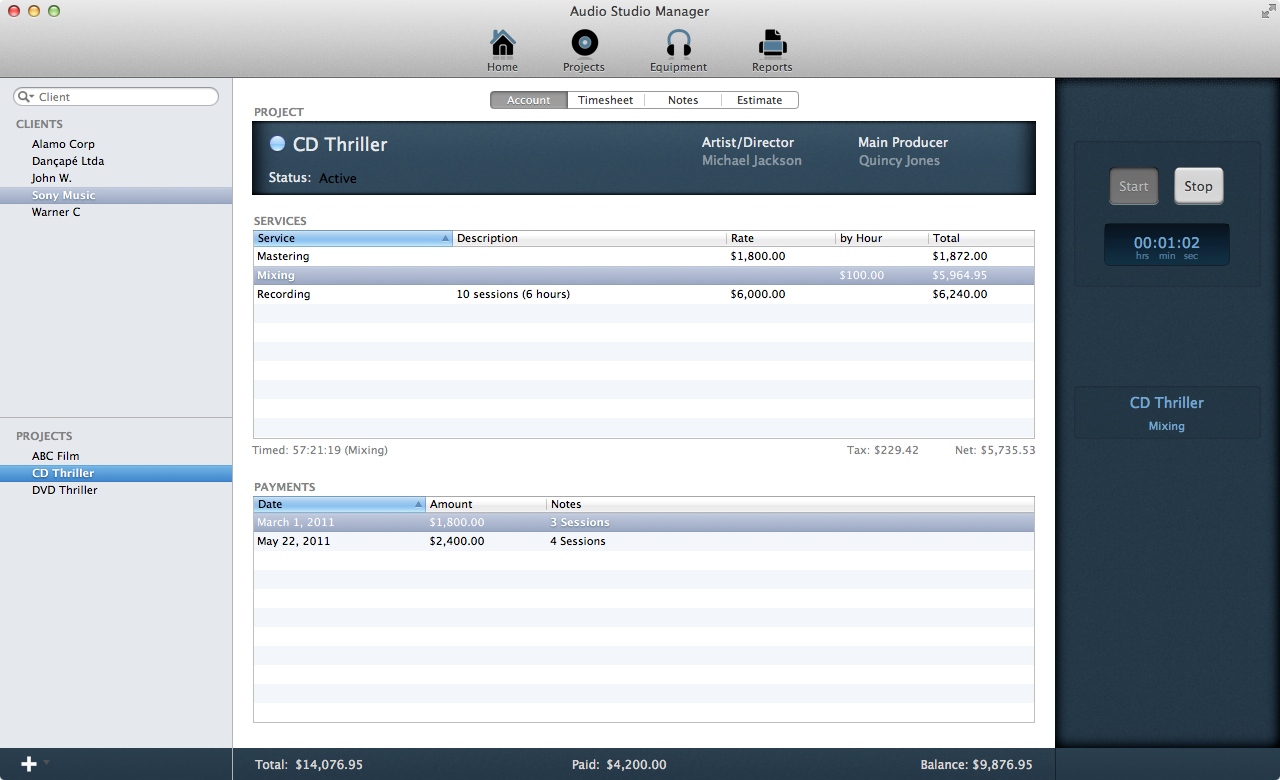1280x780 pixels.
Task: Select the Warner C client
Action: 56,212
